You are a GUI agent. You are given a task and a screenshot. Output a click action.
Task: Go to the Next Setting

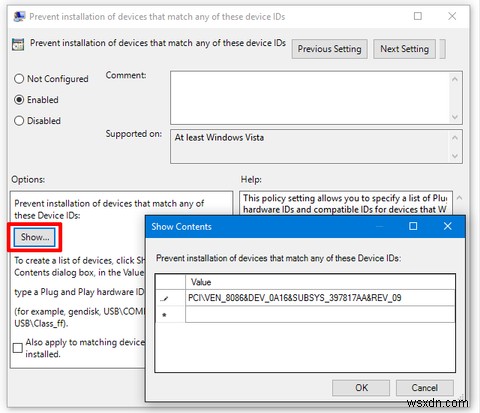click(x=404, y=49)
